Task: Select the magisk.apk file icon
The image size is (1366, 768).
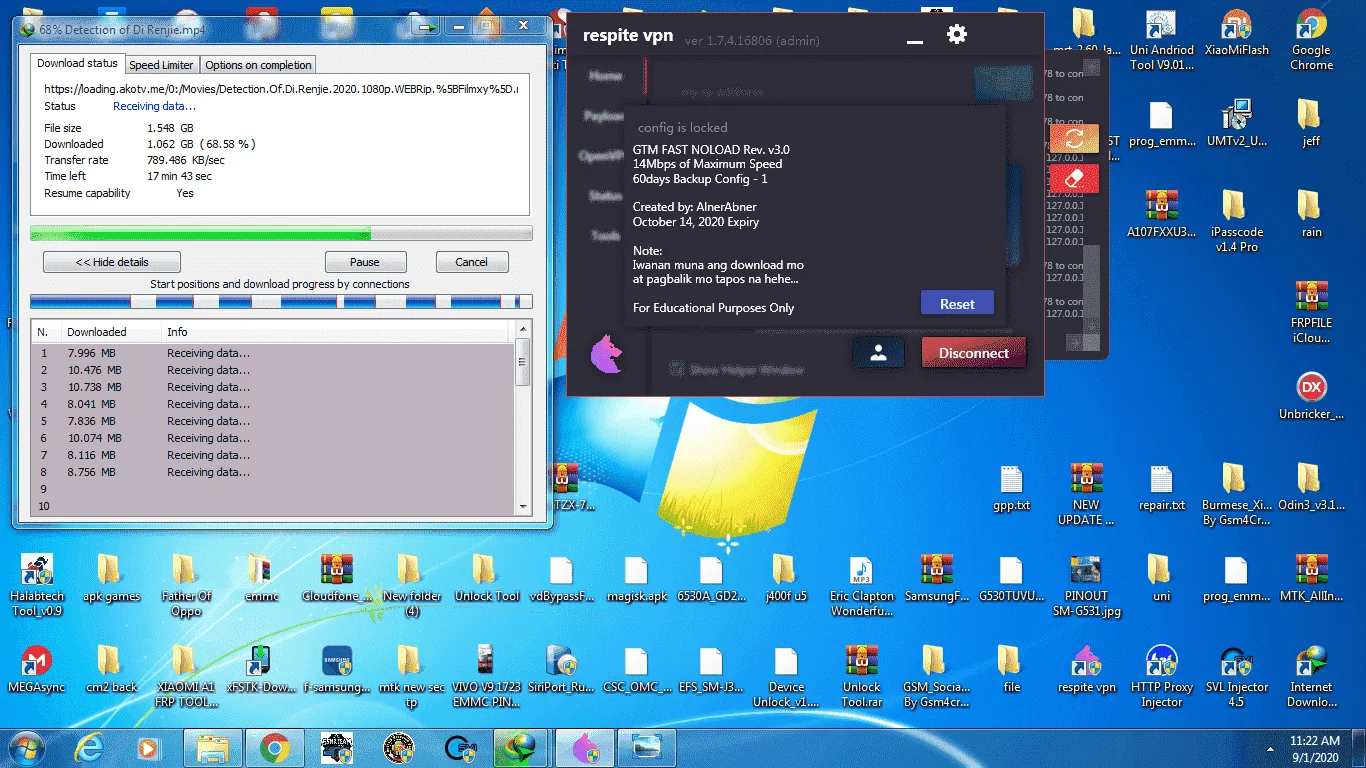Action: (636, 579)
